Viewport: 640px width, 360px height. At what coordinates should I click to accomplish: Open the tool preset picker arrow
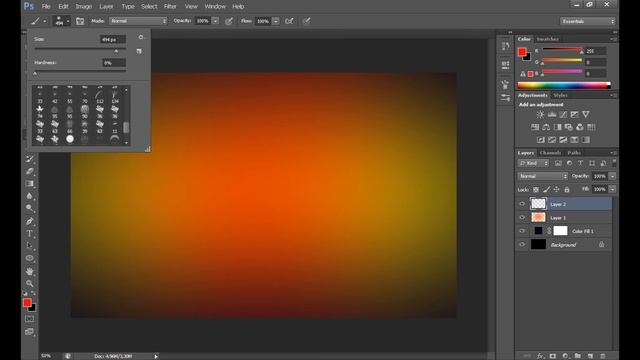click(x=45, y=21)
